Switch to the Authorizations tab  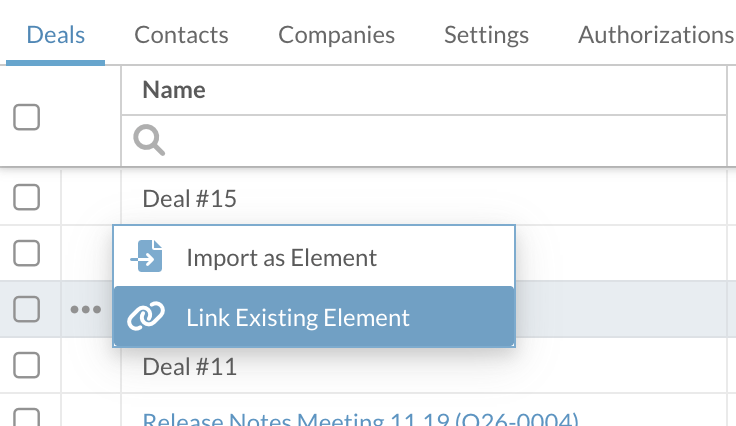click(655, 35)
